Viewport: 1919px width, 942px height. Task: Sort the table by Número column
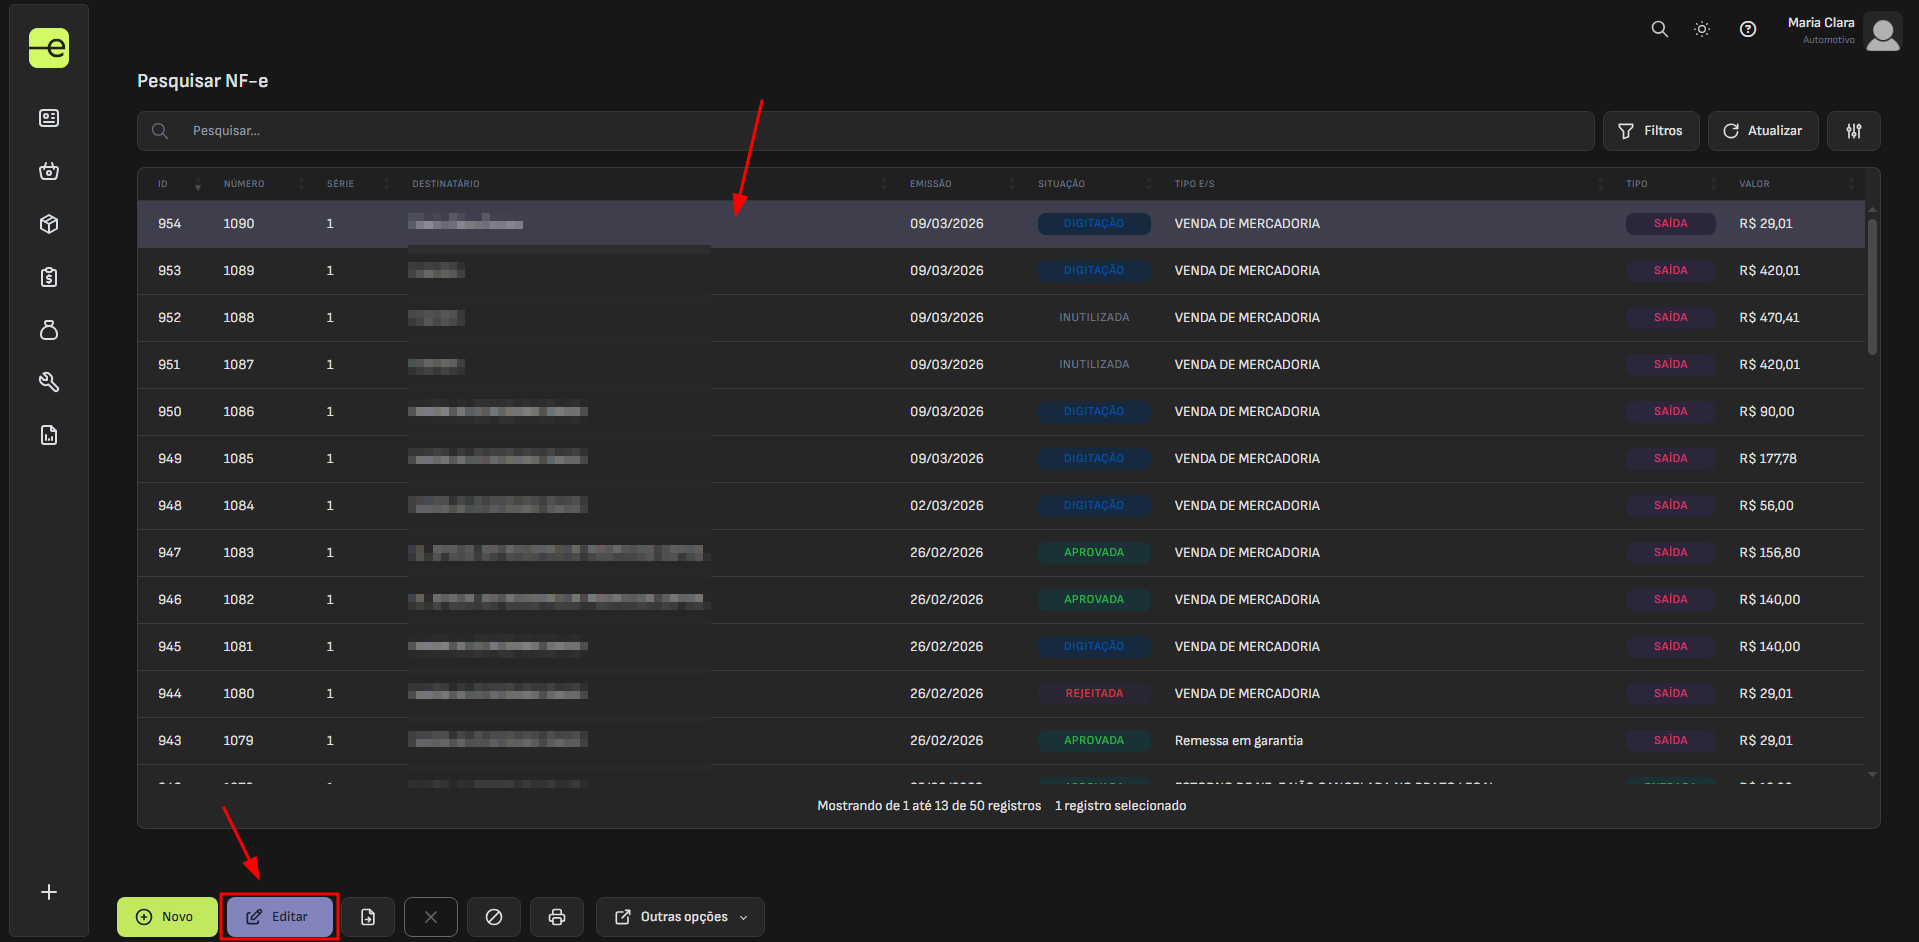click(x=244, y=184)
